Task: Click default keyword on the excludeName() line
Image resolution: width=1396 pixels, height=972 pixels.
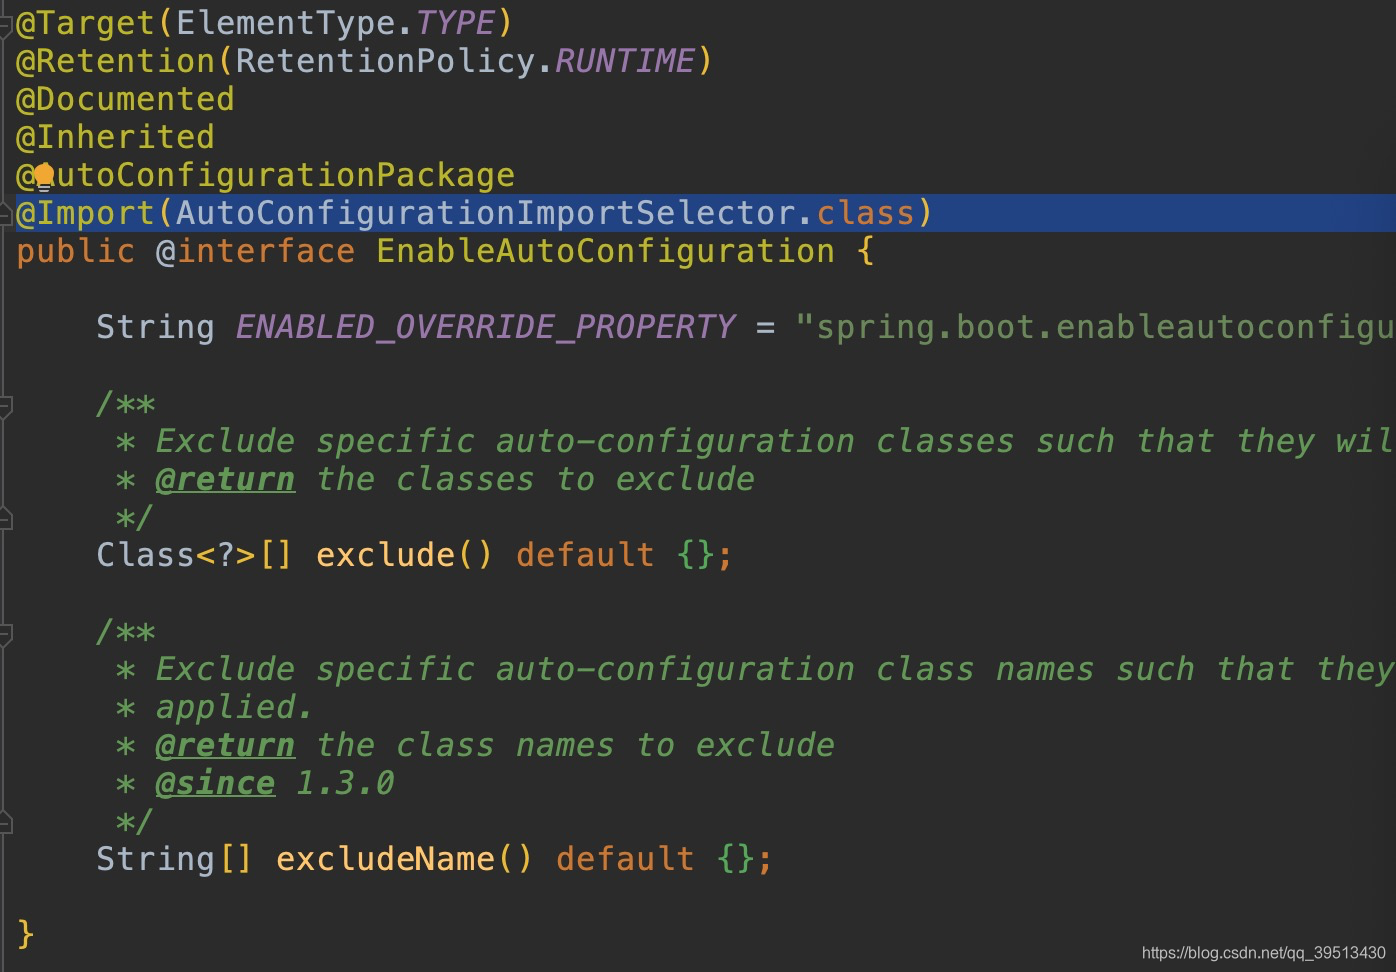Action: tap(625, 859)
